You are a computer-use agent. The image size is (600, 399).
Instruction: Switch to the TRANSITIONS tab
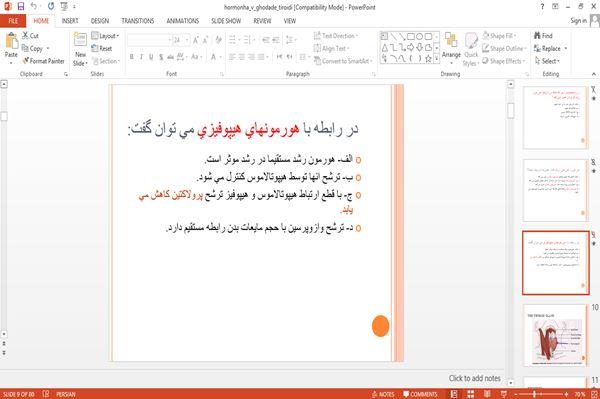[x=138, y=21]
